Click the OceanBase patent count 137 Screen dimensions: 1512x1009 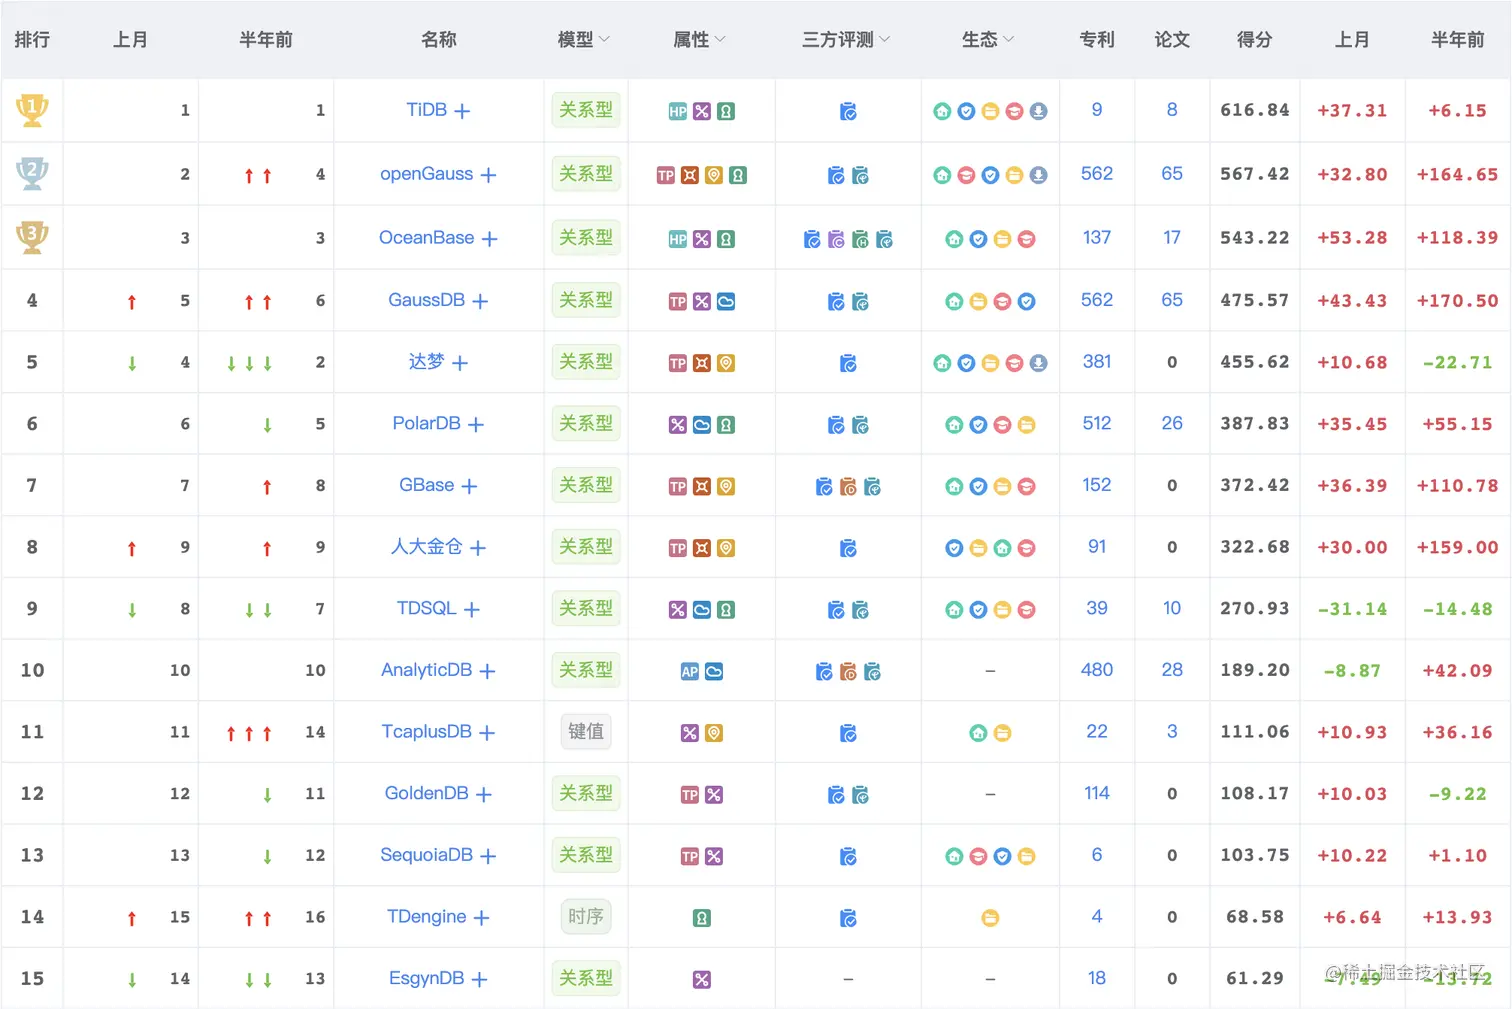coord(1097,238)
